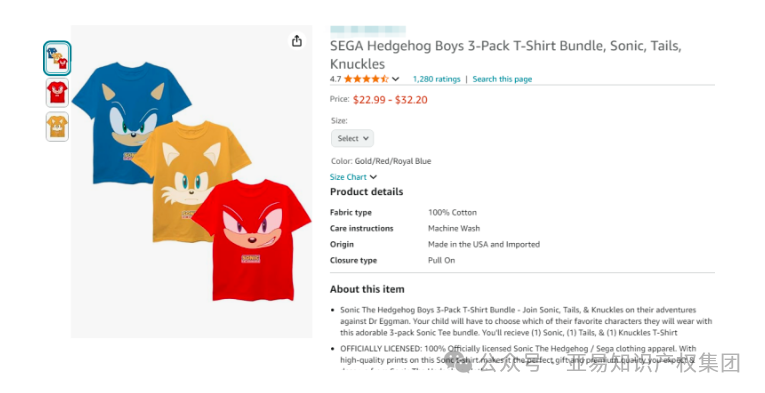Screen dimensions: 765x393
Task: Click the blurred brand store link
Action: pos(368,31)
